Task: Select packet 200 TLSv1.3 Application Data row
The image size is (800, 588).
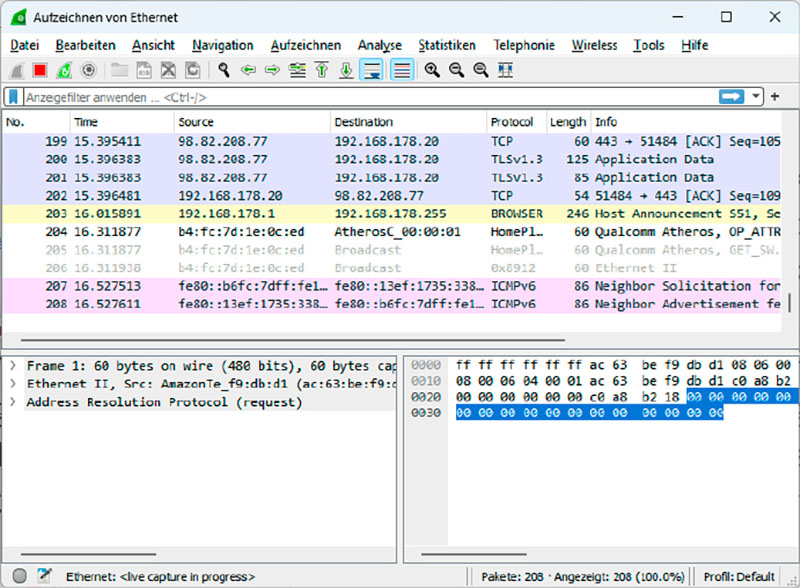Action: coord(392,159)
